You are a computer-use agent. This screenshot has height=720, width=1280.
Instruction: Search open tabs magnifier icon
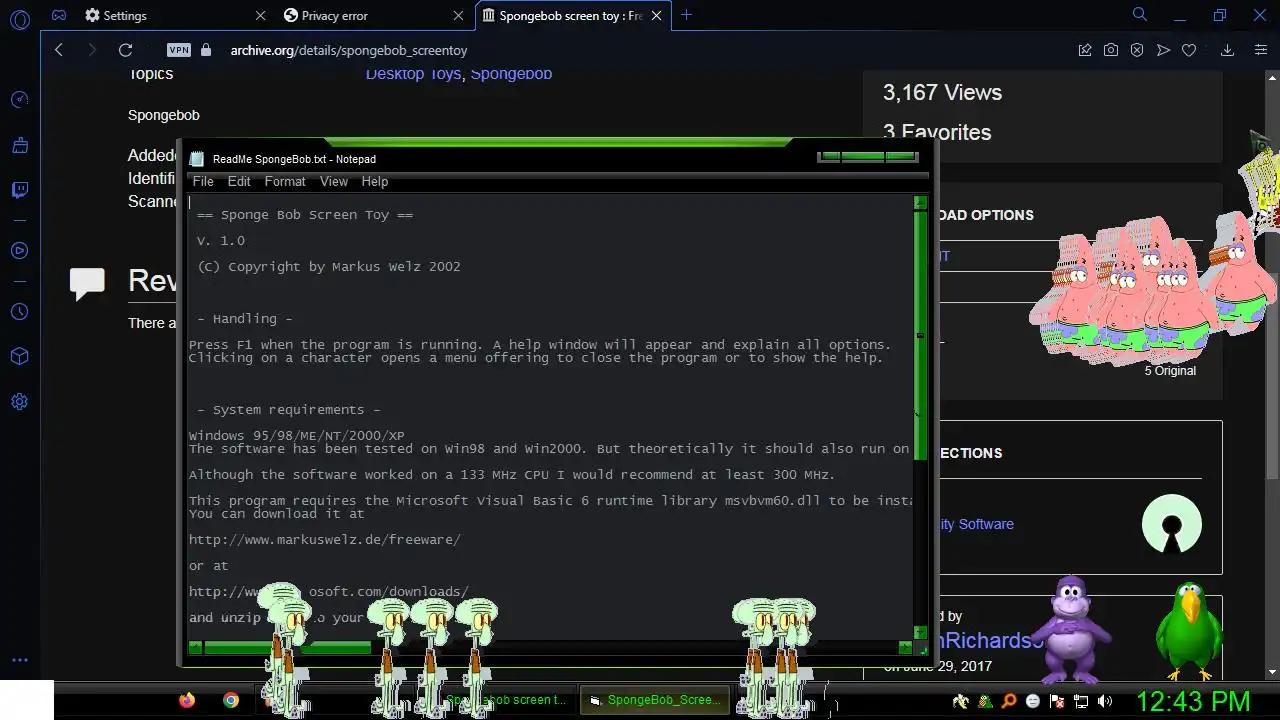pyautogui.click(x=1140, y=15)
